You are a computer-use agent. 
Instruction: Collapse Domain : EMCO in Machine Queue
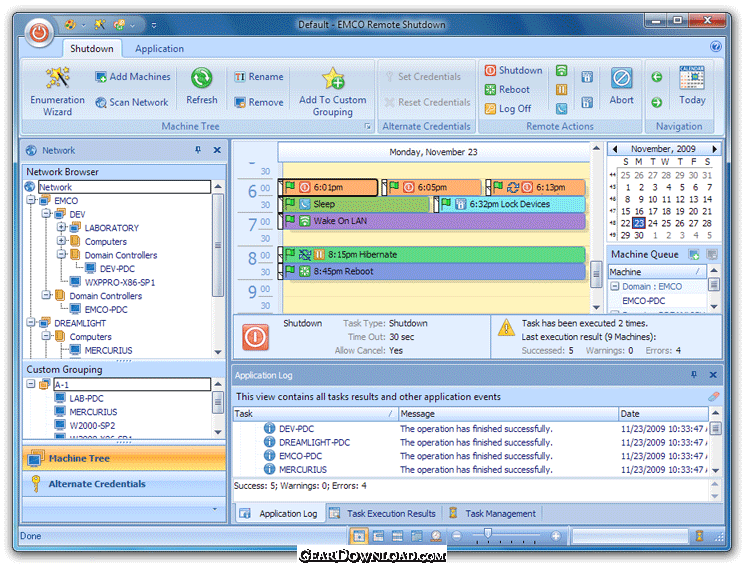615,286
